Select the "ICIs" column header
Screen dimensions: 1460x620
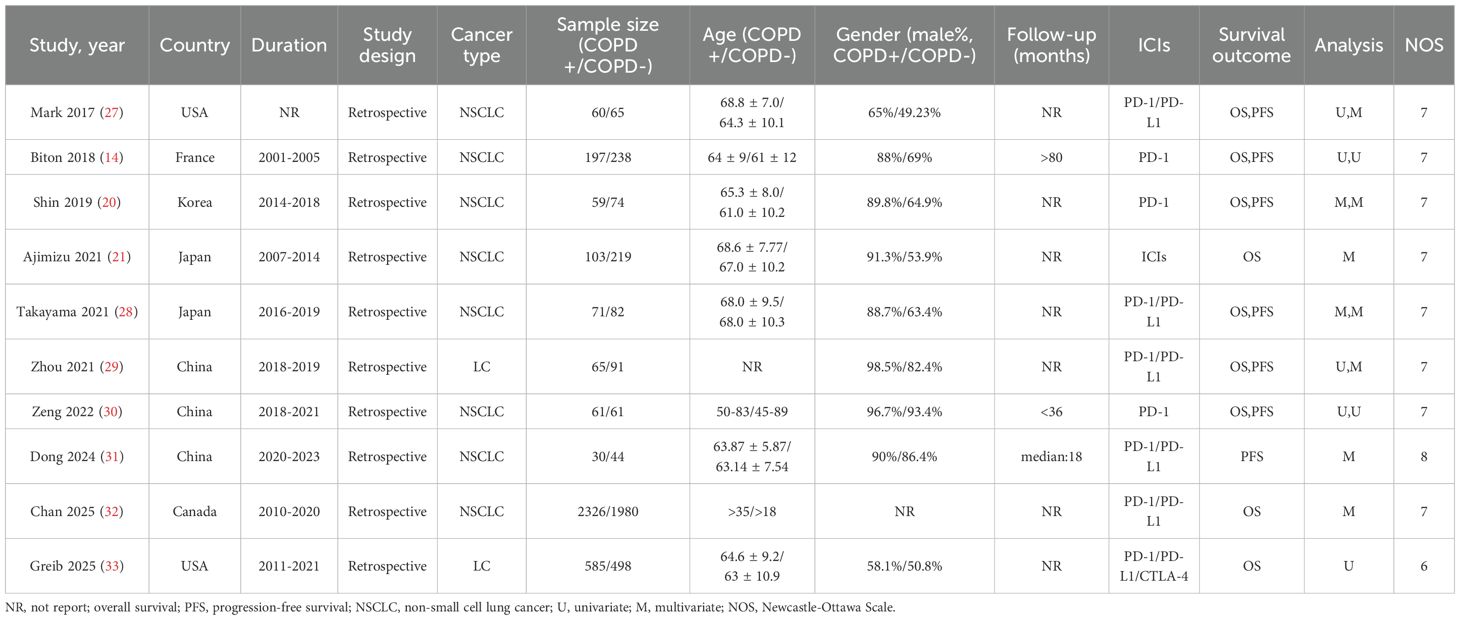pos(1152,46)
